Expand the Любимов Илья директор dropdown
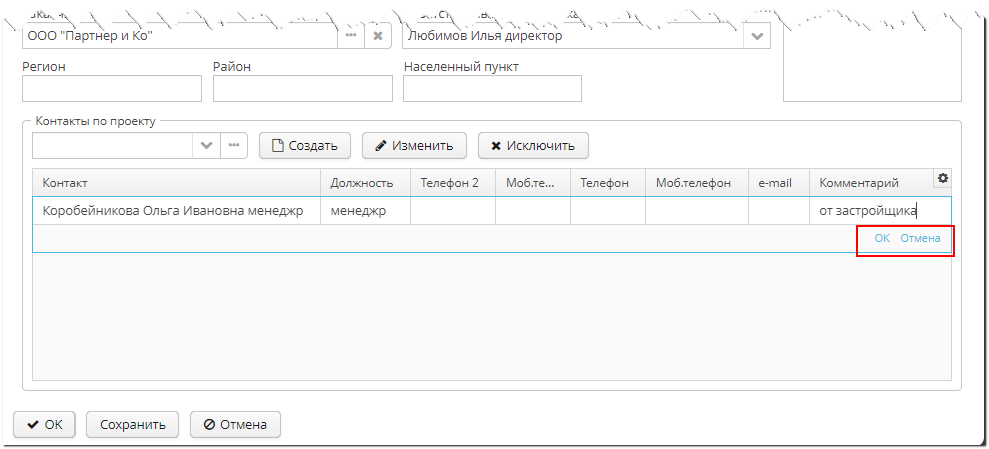Viewport: 989px width, 449px height. pyautogui.click(x=756, y=36)
